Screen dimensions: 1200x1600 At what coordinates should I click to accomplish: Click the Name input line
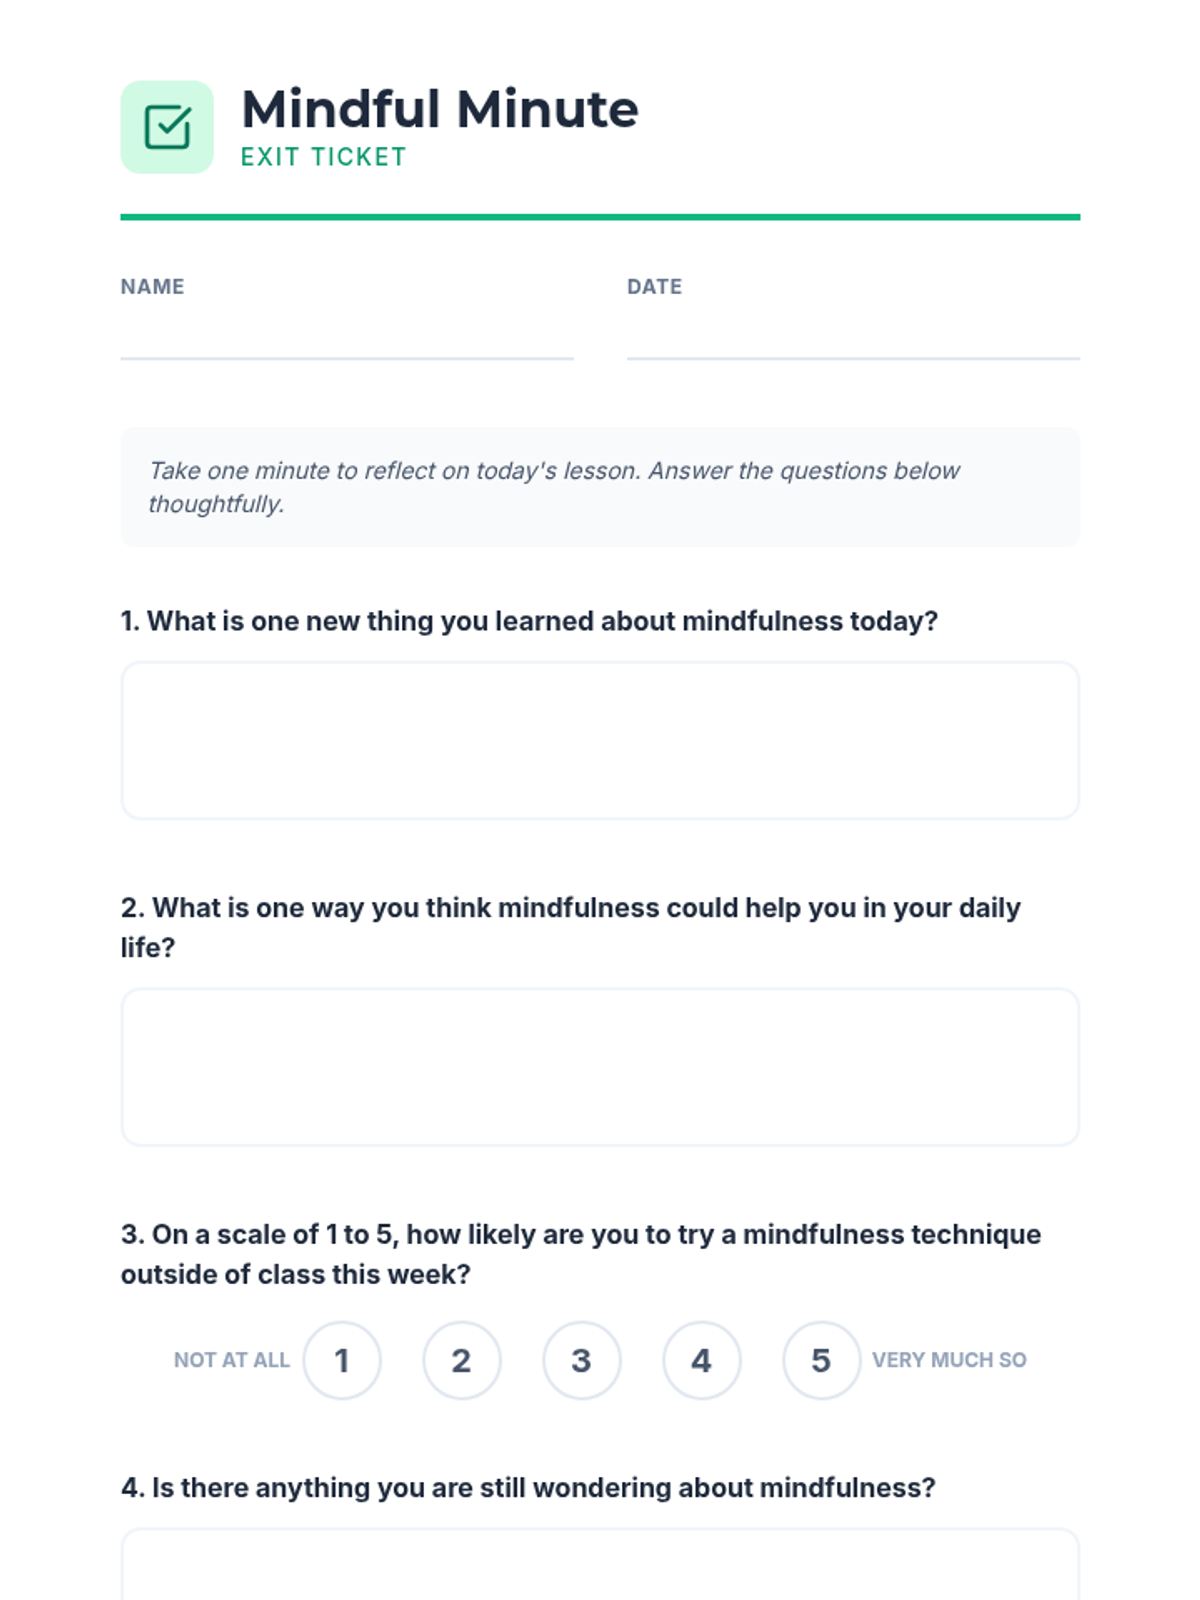(x=346, y=338)
